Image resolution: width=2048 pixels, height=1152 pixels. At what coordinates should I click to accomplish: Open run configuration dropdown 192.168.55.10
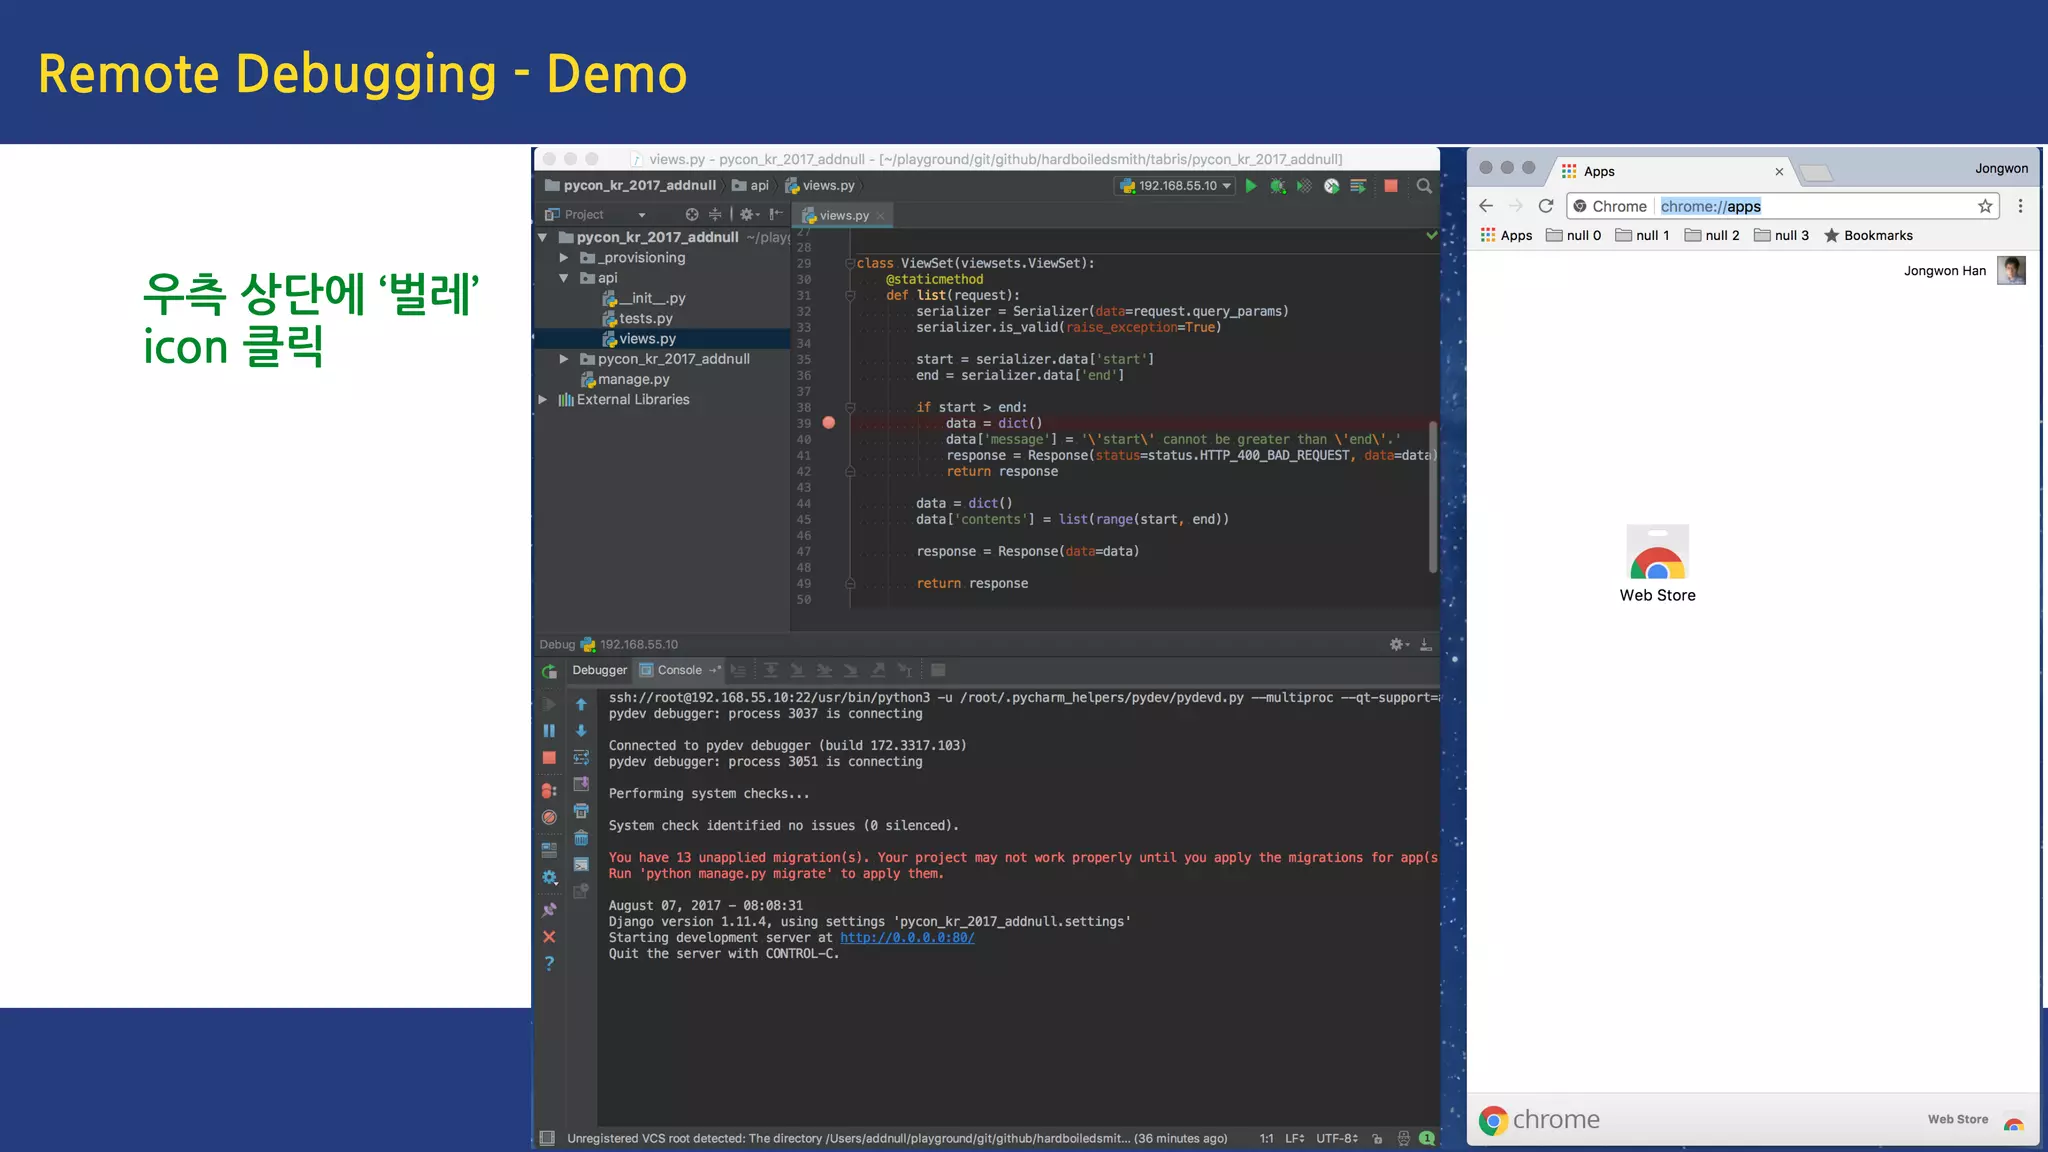pyautogui.click(x=1176, y=186)
